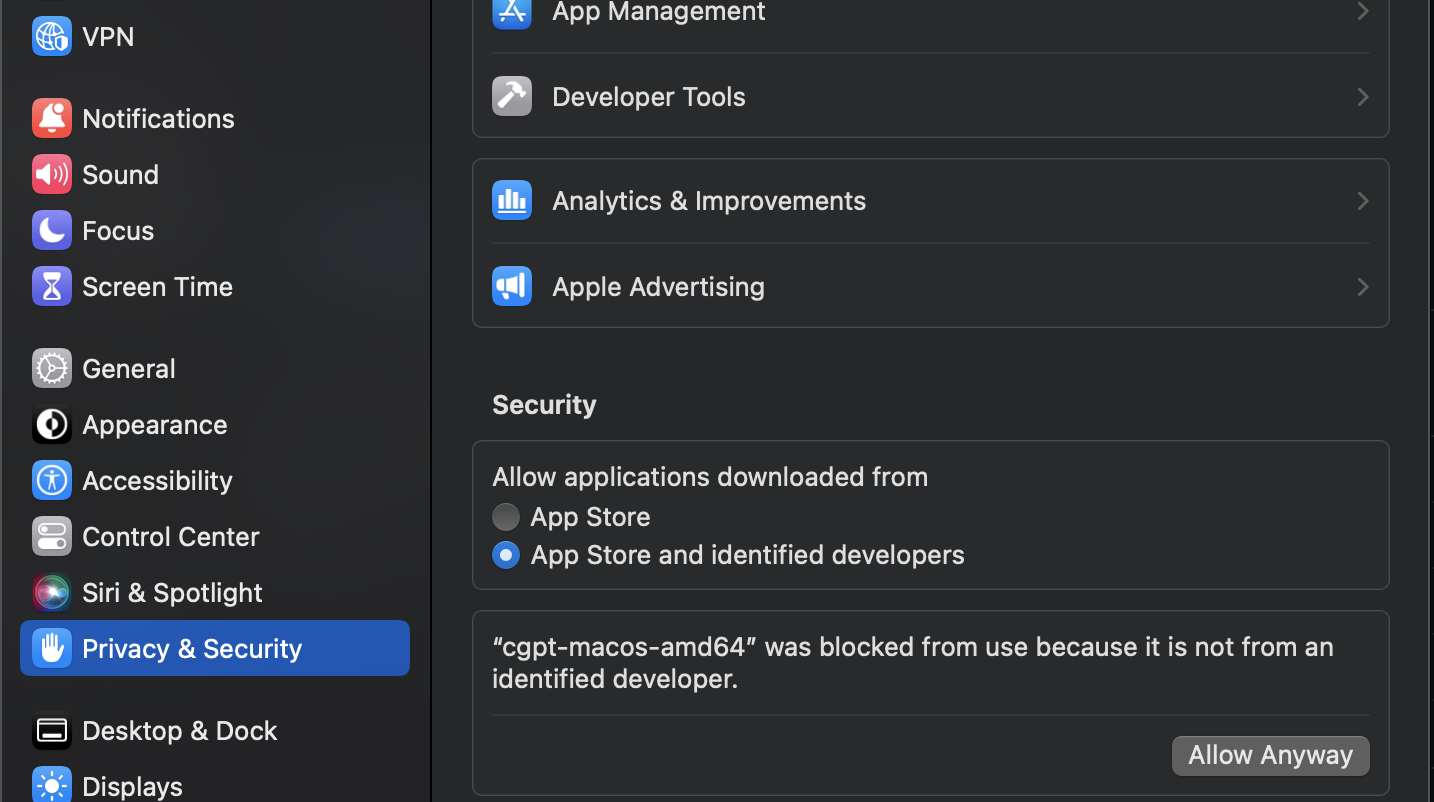The height and width of the screenshot is (802, 1434).
Task: Select App Store and identified developers option
Action: tap(506, 555)
